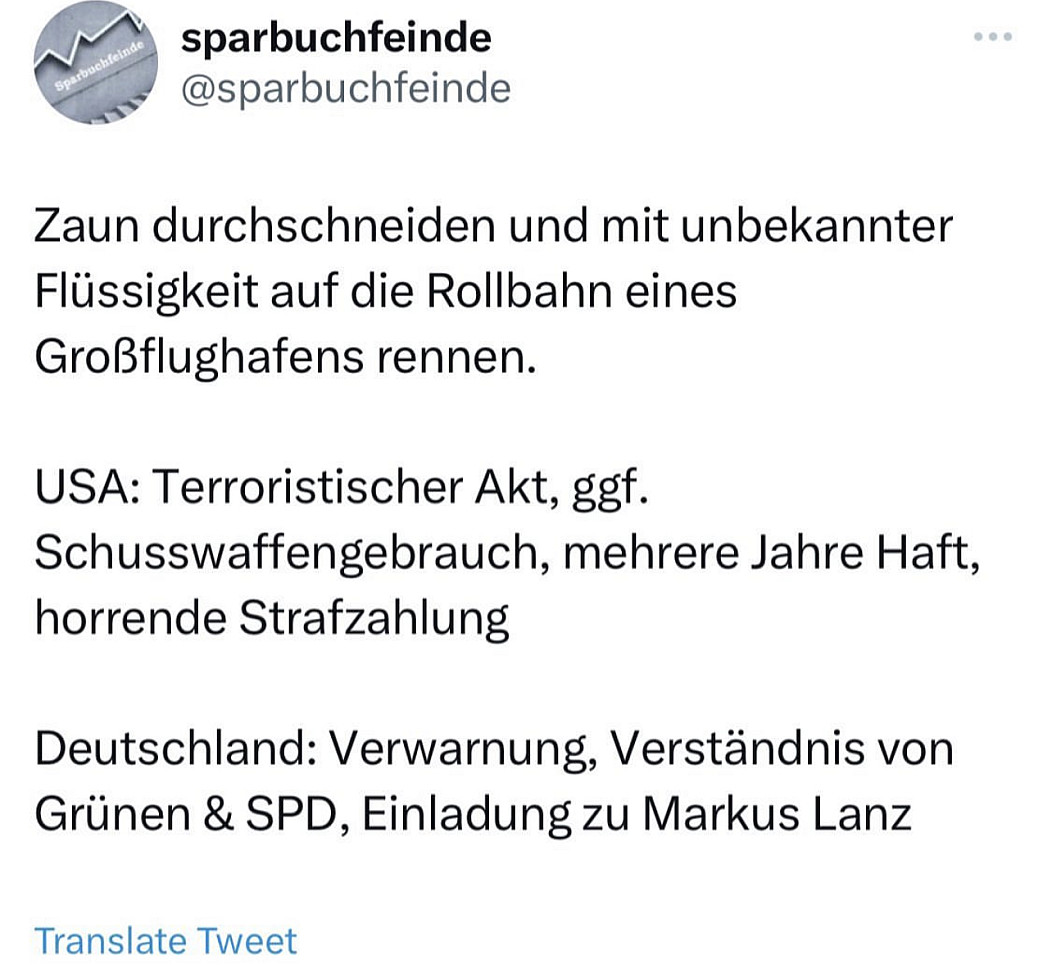The width and height of the screenshot is (1052, 965).
Task: Click the phrase "horrende Strafzahlung"
Action: point(272,619)
